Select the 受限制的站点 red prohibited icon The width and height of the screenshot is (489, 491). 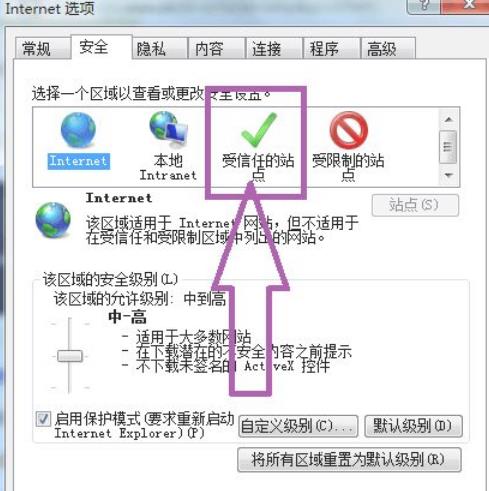click(349, 130)
